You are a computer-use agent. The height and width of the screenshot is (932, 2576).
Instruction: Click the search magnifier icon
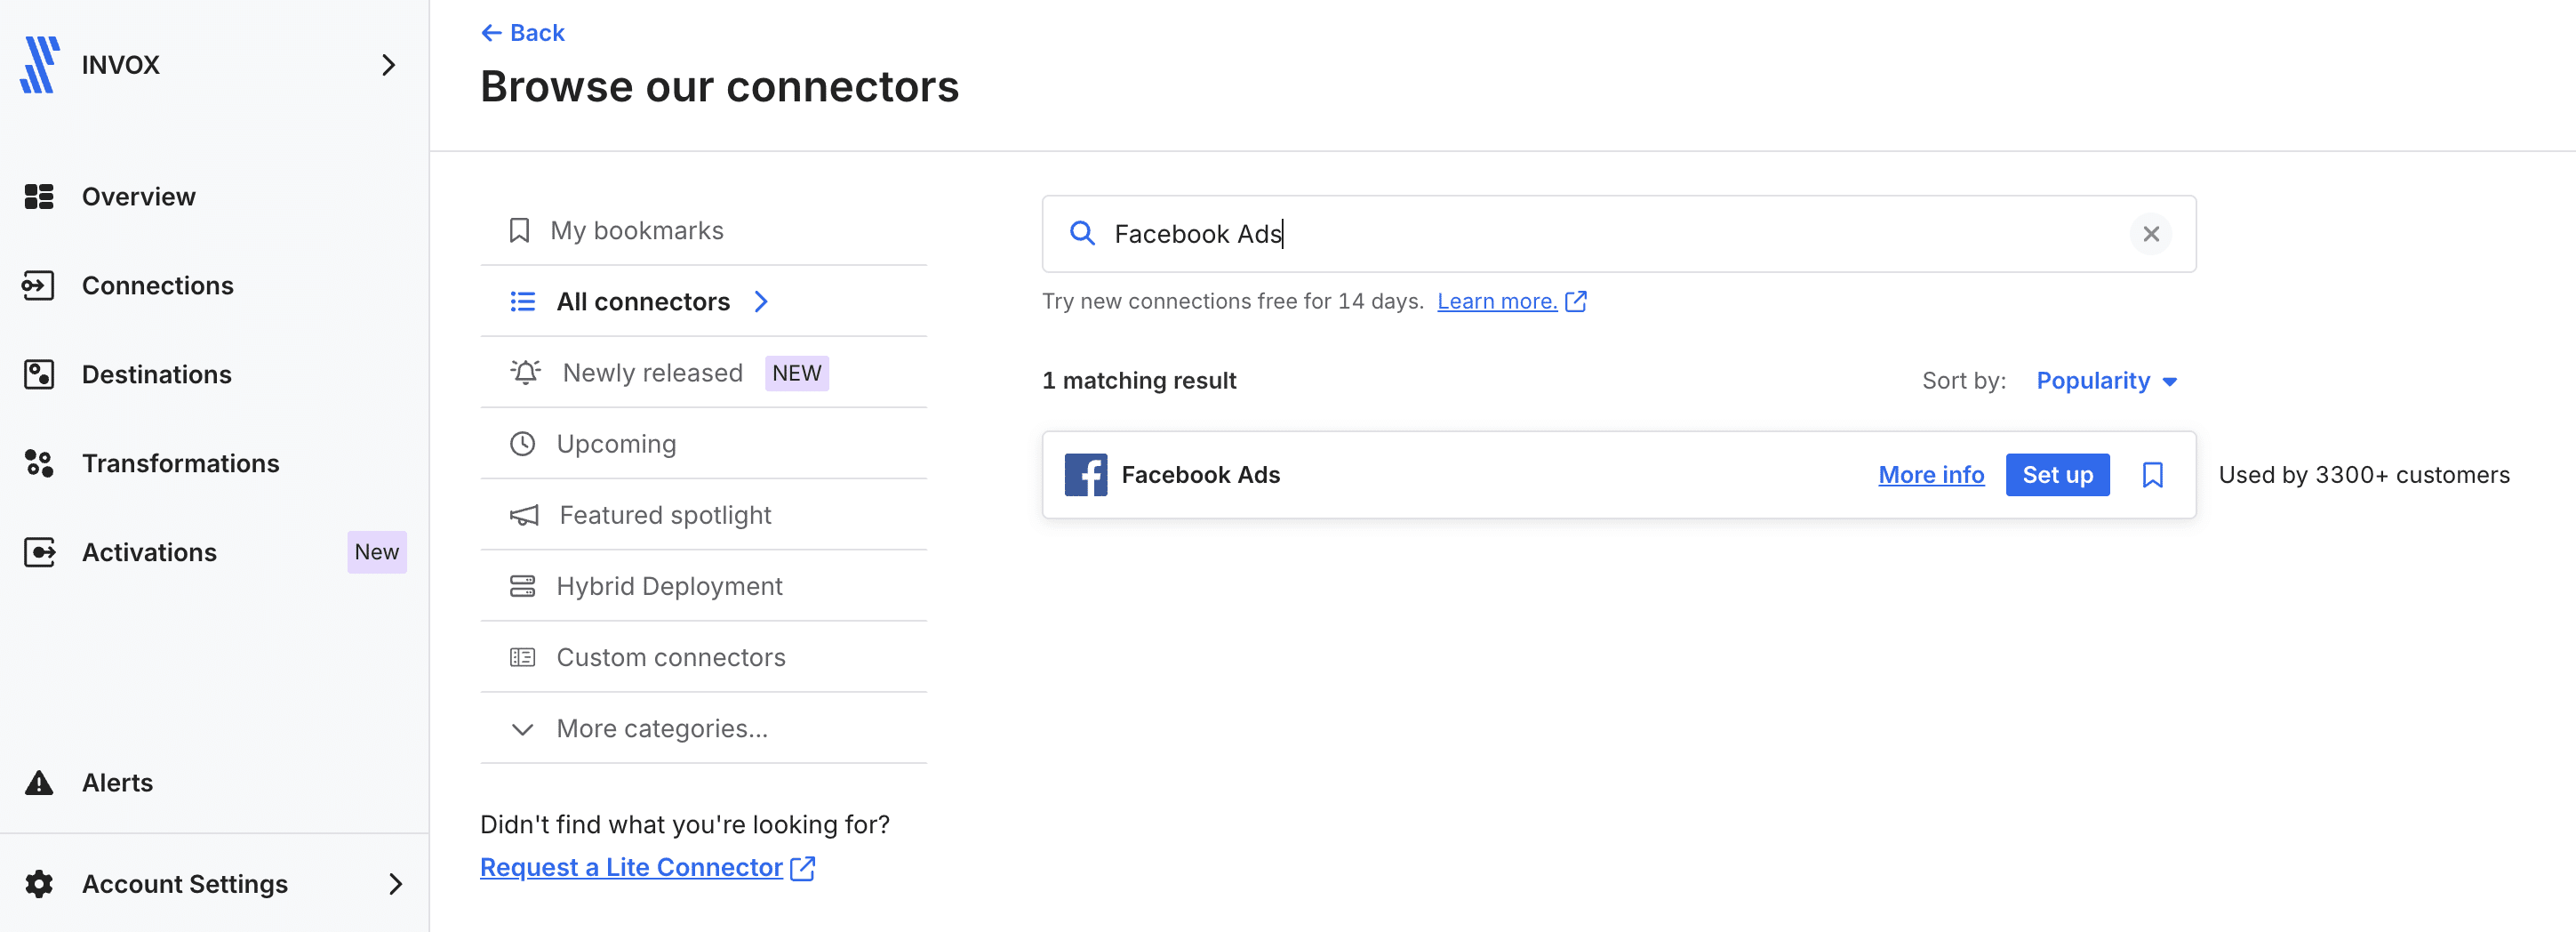(x=1082, y=233)
